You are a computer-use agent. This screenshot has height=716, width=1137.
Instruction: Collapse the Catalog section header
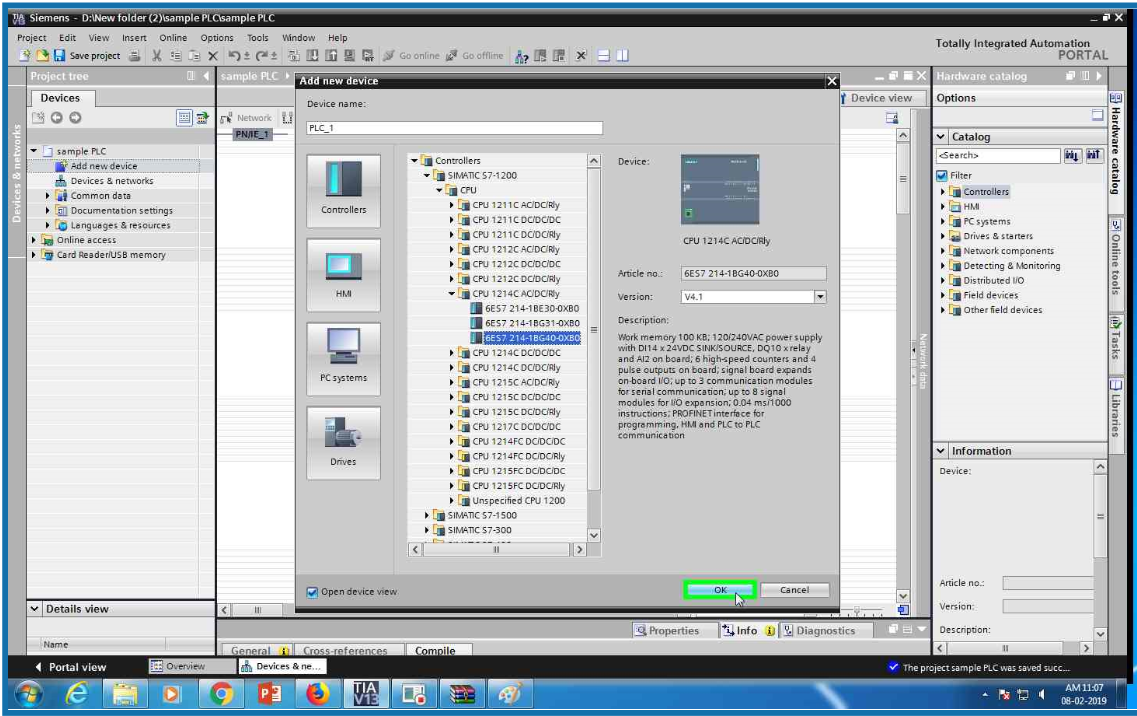click(940, 136)
